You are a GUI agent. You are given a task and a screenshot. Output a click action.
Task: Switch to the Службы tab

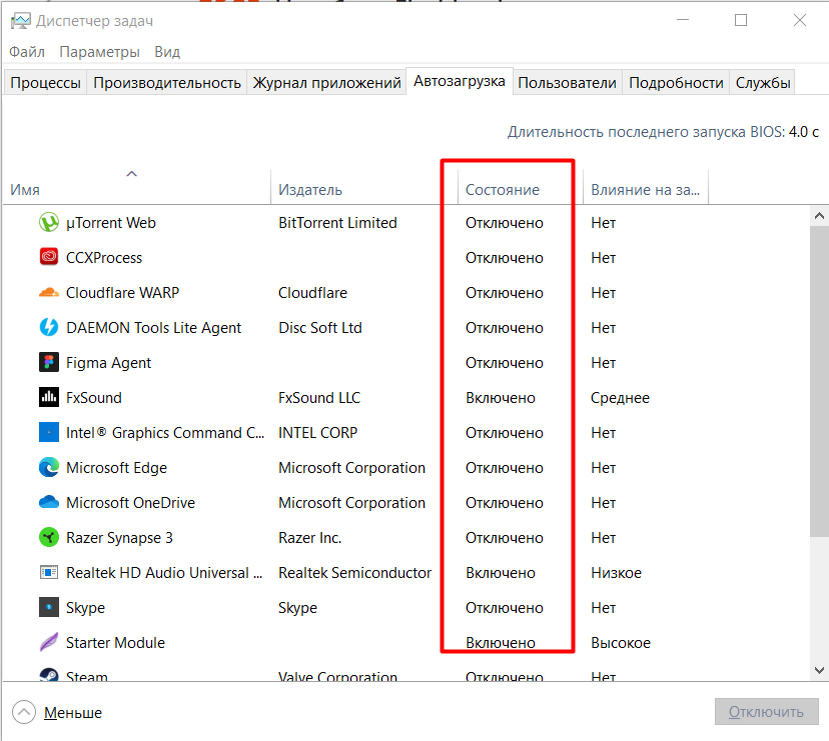click(x=763, y=83)
